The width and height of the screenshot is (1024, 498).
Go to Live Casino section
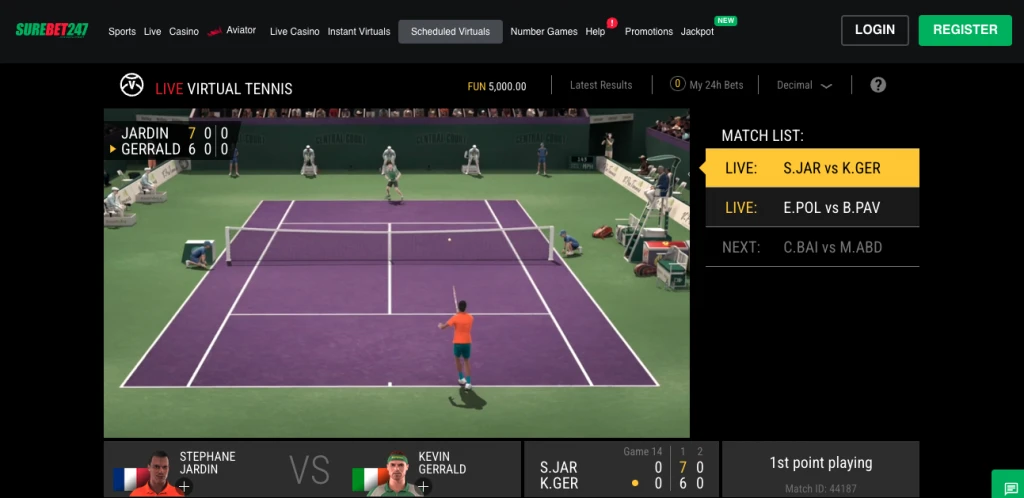pos(295,32)
